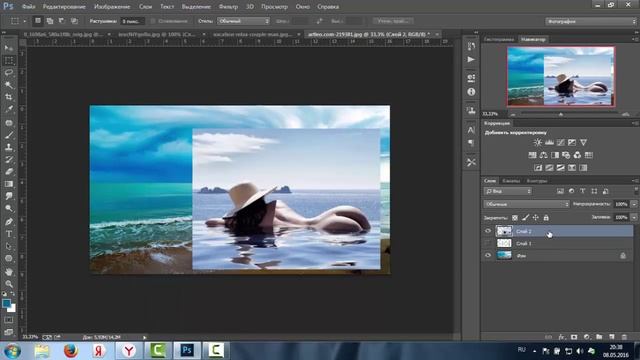The height and width of the screenshot is (360, 640).
Task: Click the Уточн. край button
Action: click(x=393, y=20)
